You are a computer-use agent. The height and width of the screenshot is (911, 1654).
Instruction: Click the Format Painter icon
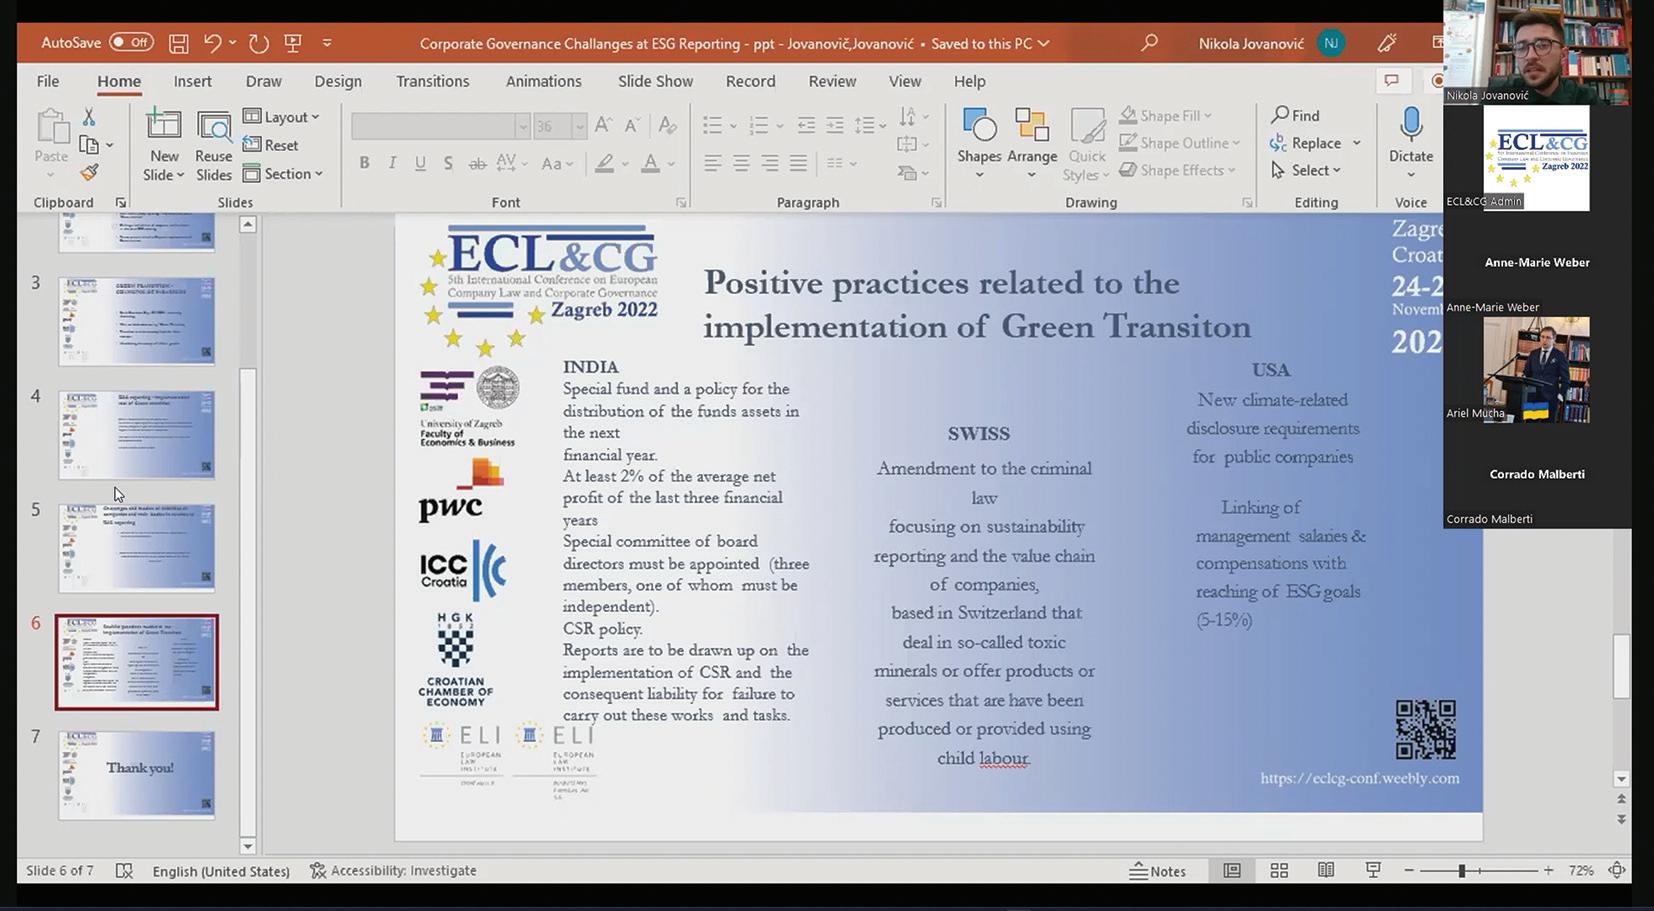tap(89, 173)
